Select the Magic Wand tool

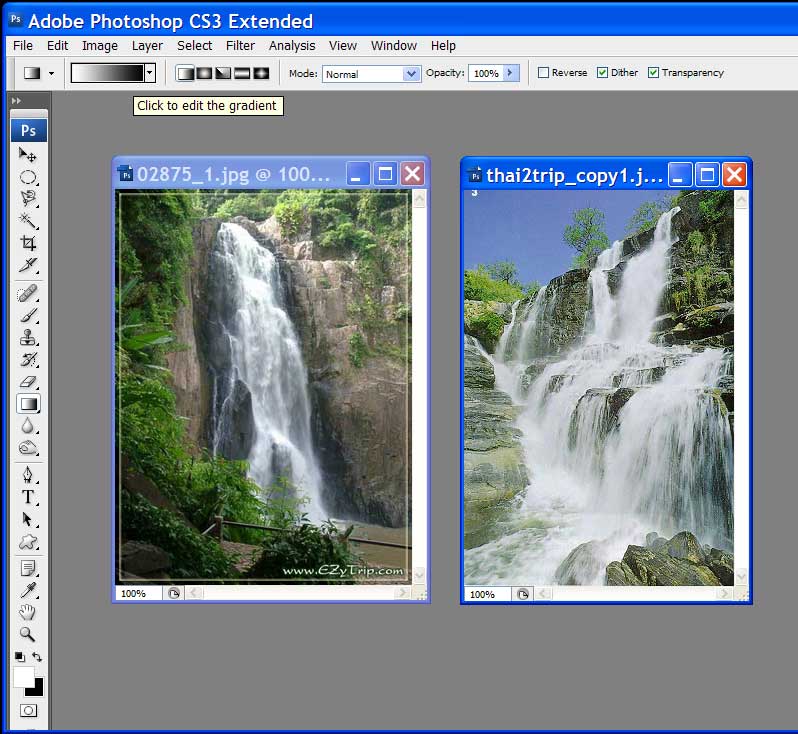(x=28, y=220)
